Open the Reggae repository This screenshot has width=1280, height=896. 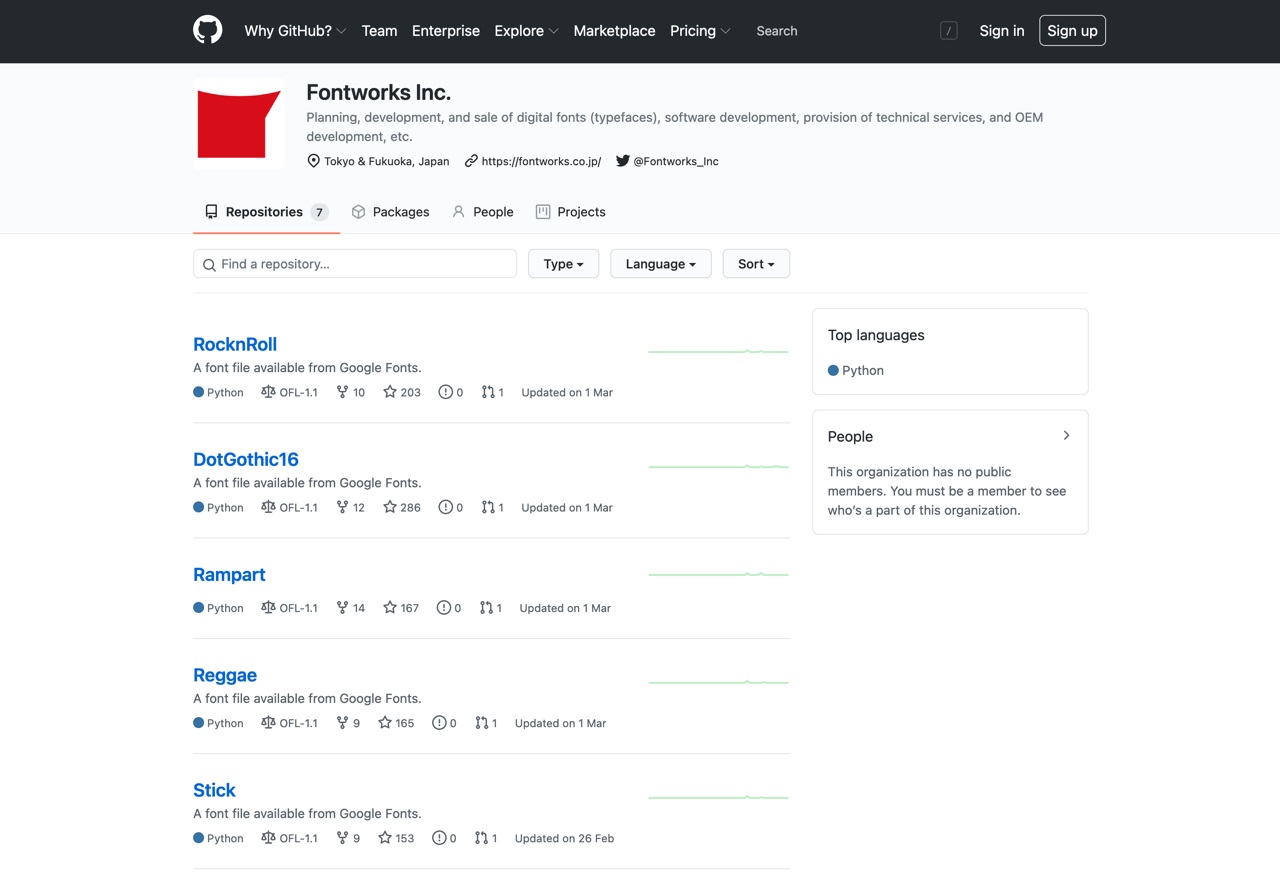point(225,675)
